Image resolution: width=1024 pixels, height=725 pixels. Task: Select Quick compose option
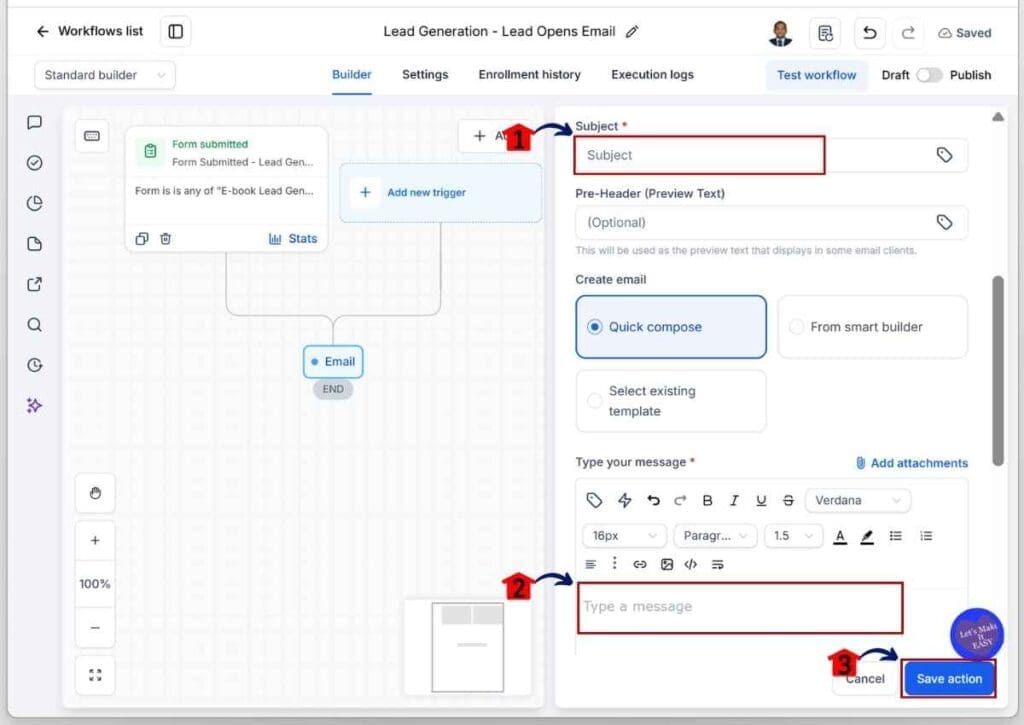tap(671, 327)
